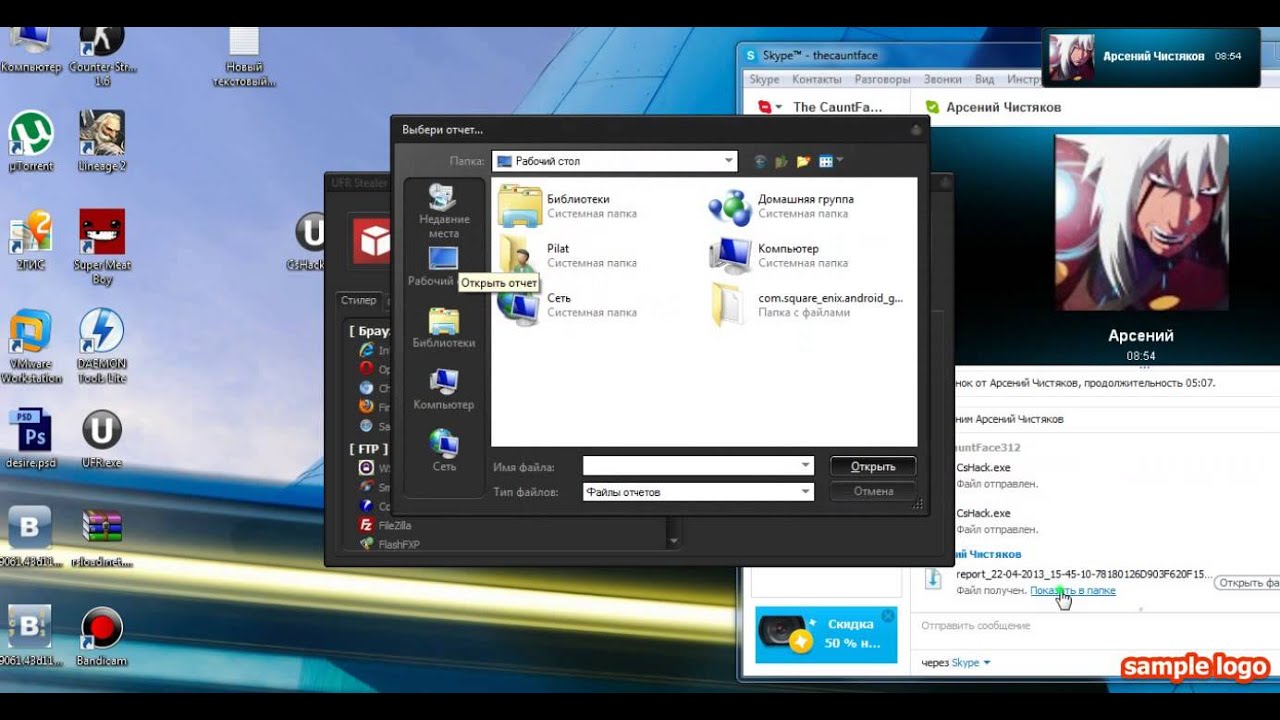Open the Вид menu in Skype
Image resolution: width=1280 pixels, height=720 pixels.
pos(984,79)
